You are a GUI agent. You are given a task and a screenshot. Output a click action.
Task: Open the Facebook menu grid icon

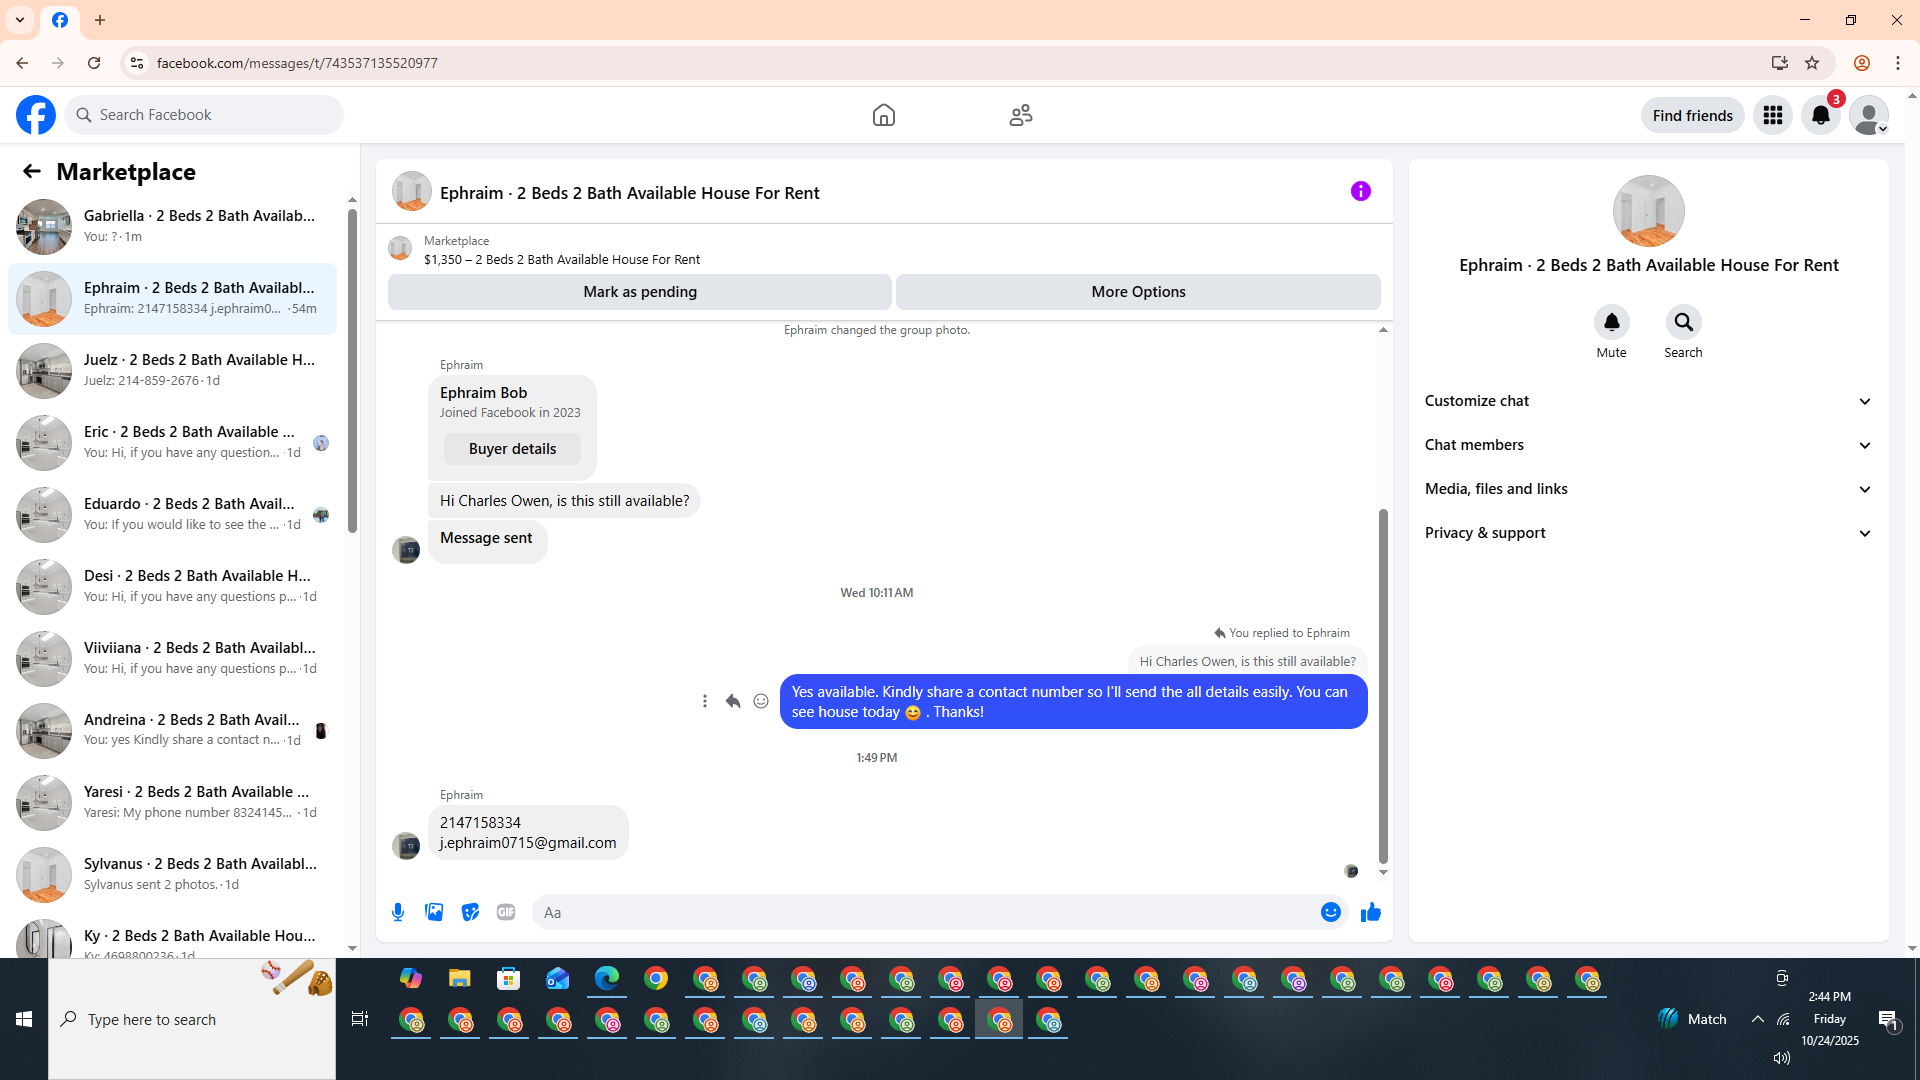coord(1773,115)
